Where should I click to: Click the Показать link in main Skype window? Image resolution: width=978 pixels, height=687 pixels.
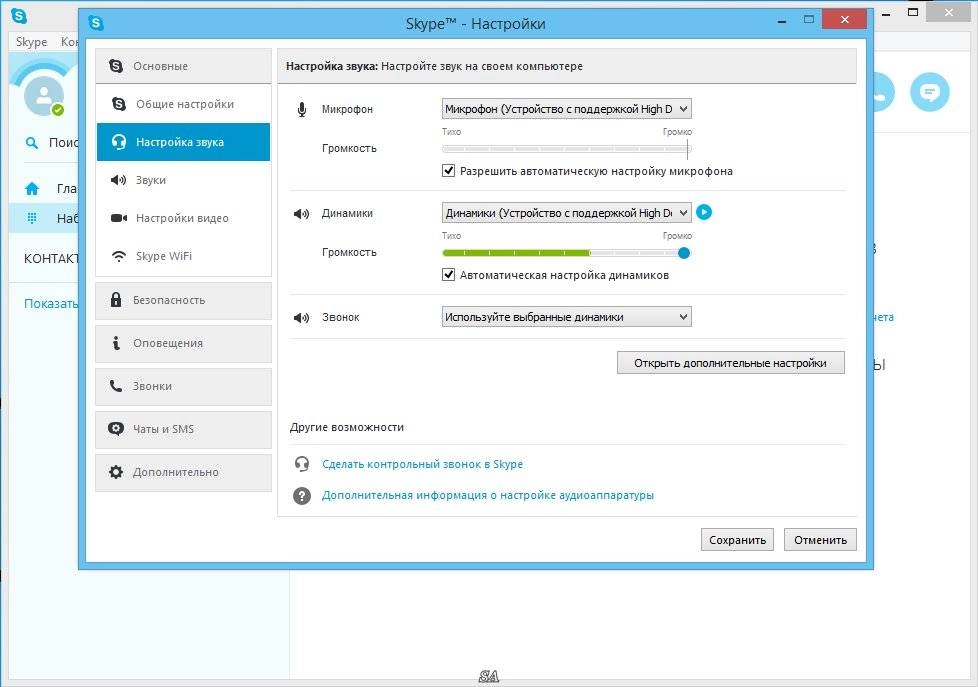point(51,304)
